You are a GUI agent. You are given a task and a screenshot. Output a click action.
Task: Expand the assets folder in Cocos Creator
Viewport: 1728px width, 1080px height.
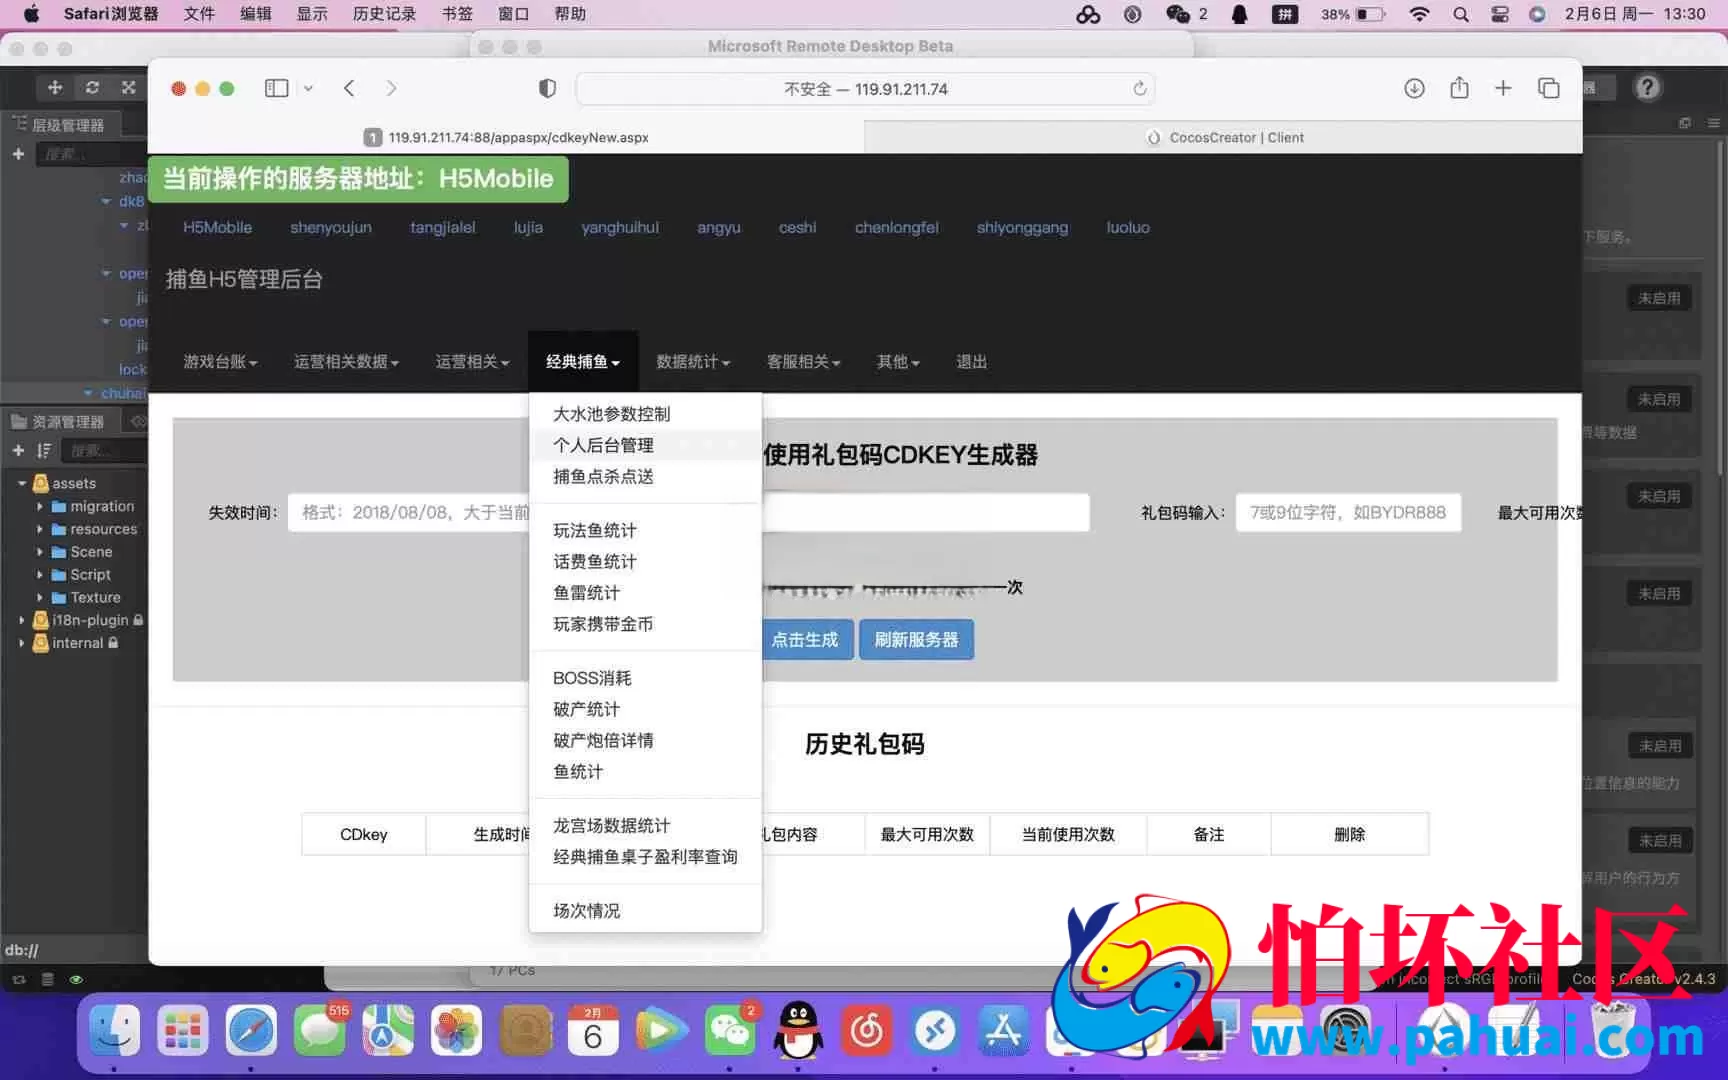(x=22, y=483)
